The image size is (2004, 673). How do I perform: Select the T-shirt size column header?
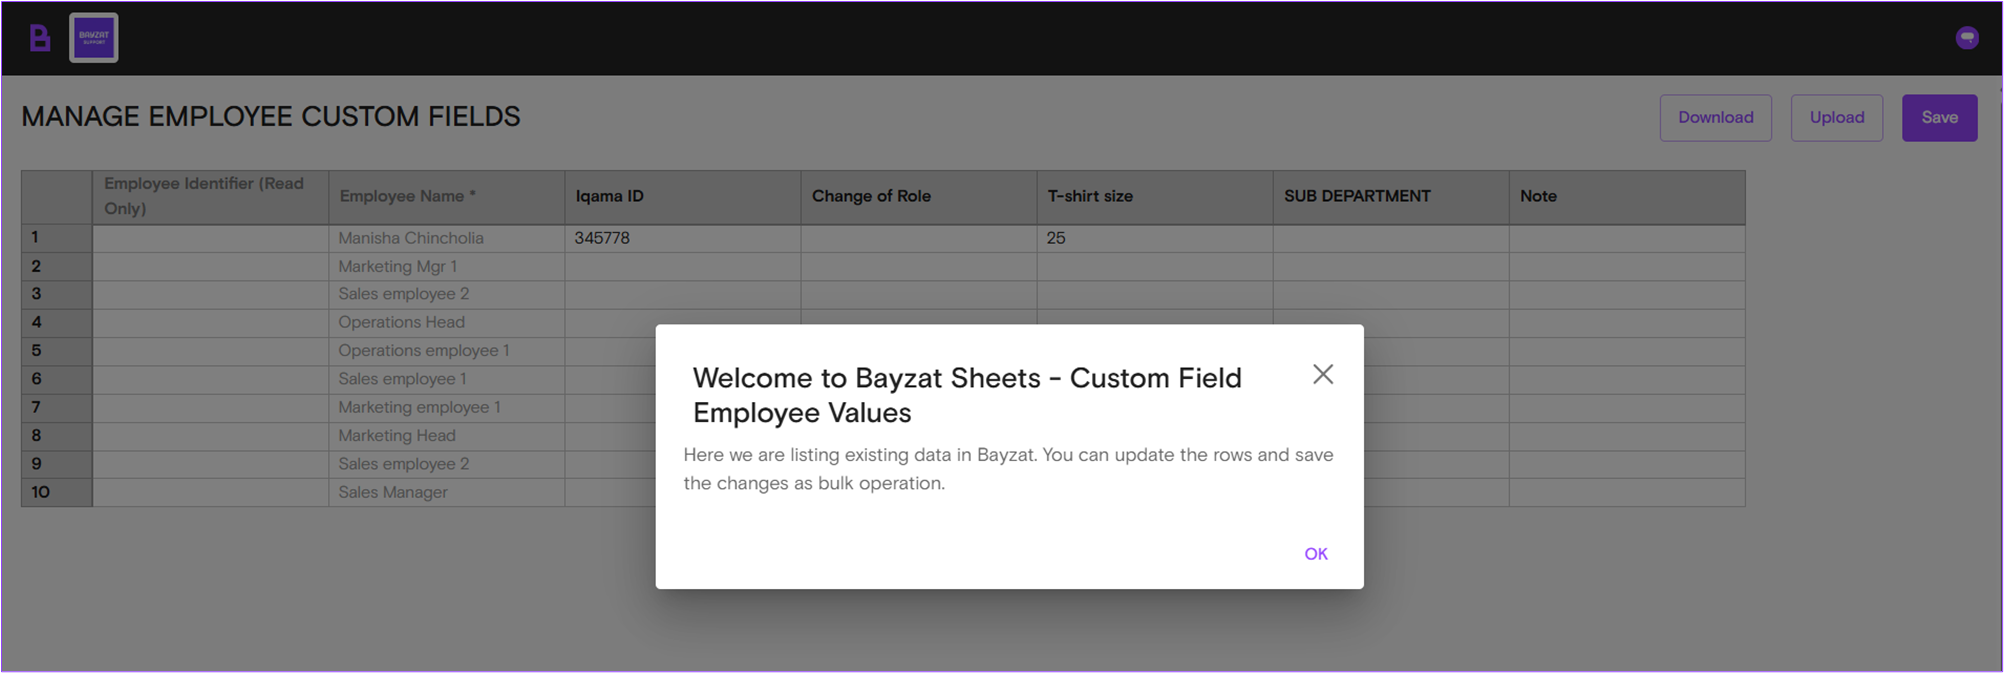click(1155, 197)
